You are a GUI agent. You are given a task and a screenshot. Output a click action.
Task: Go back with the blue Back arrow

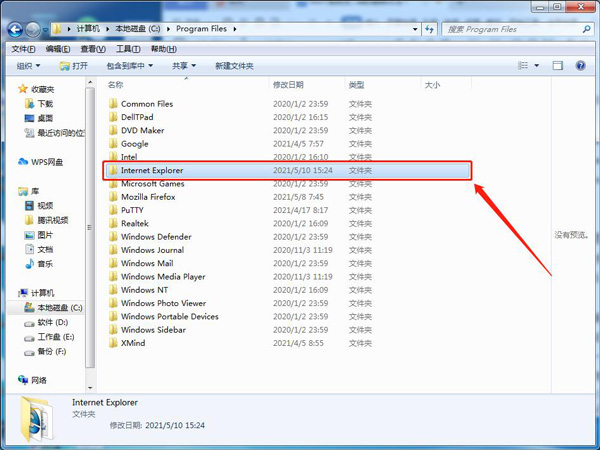[x=15, y=29]
